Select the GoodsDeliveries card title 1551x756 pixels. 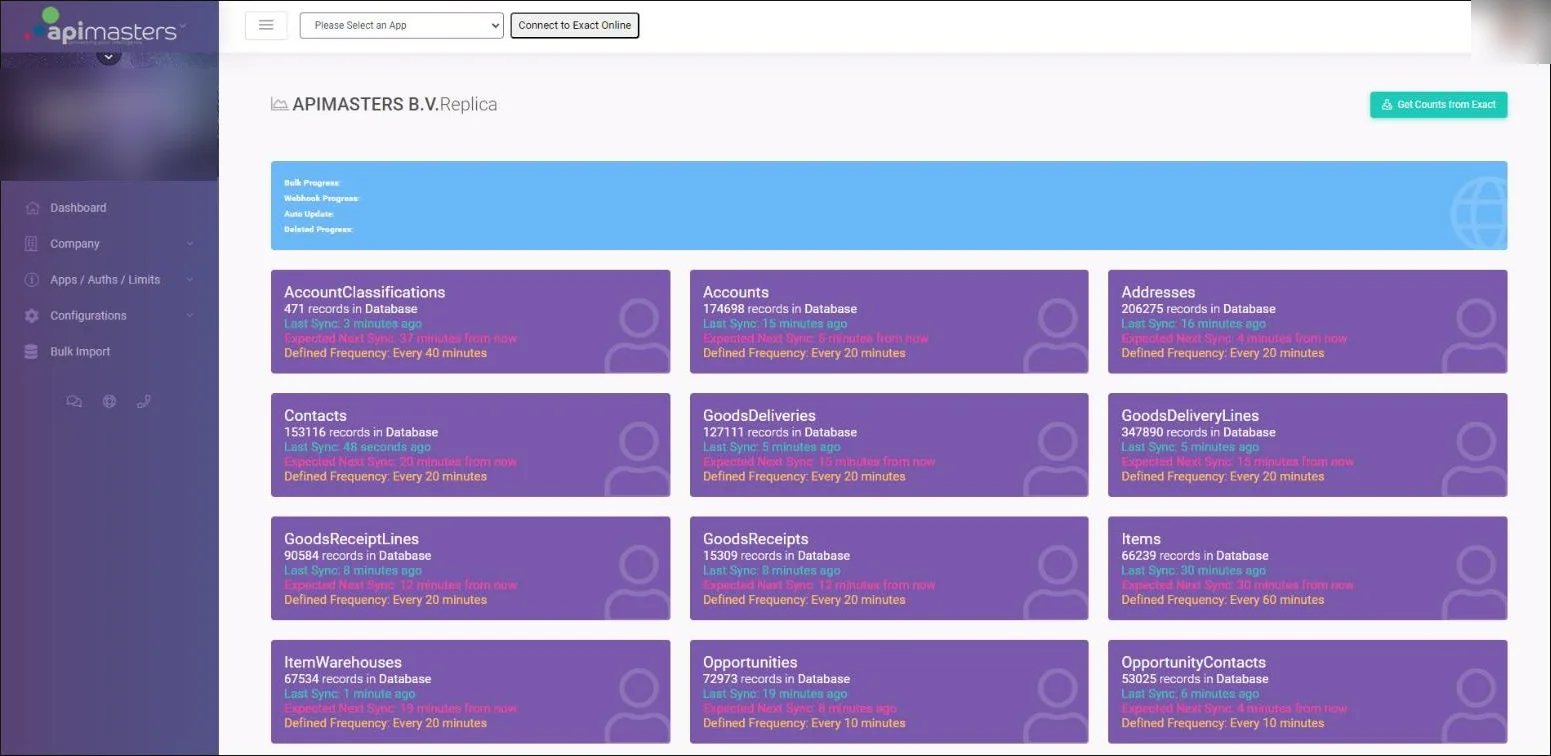click(759, 415)
